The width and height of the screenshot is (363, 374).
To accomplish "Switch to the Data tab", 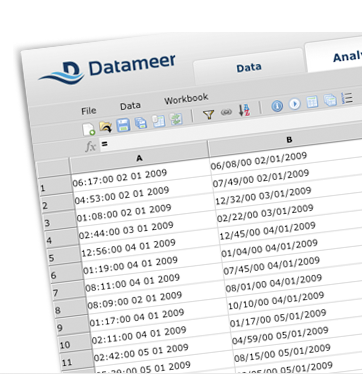I will 249,68.
